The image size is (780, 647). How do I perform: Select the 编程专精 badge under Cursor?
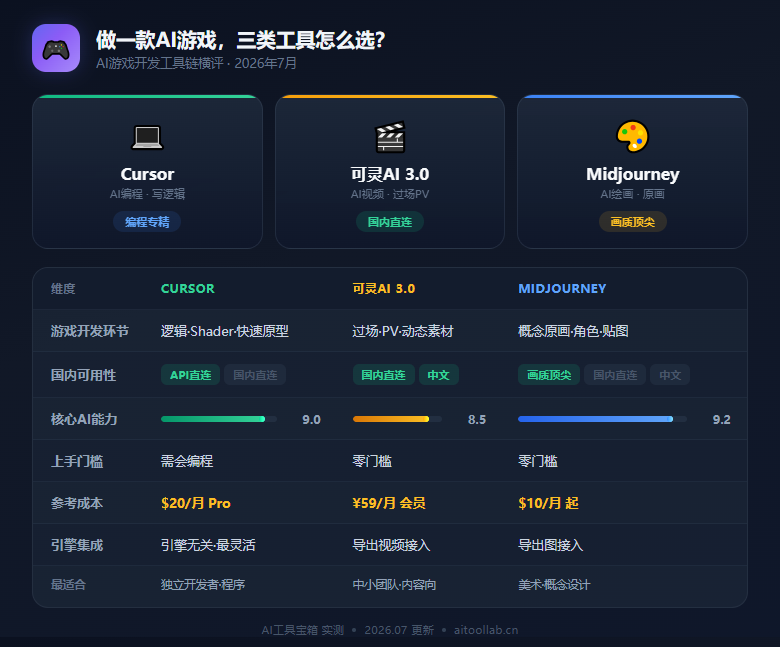[147, 222]
